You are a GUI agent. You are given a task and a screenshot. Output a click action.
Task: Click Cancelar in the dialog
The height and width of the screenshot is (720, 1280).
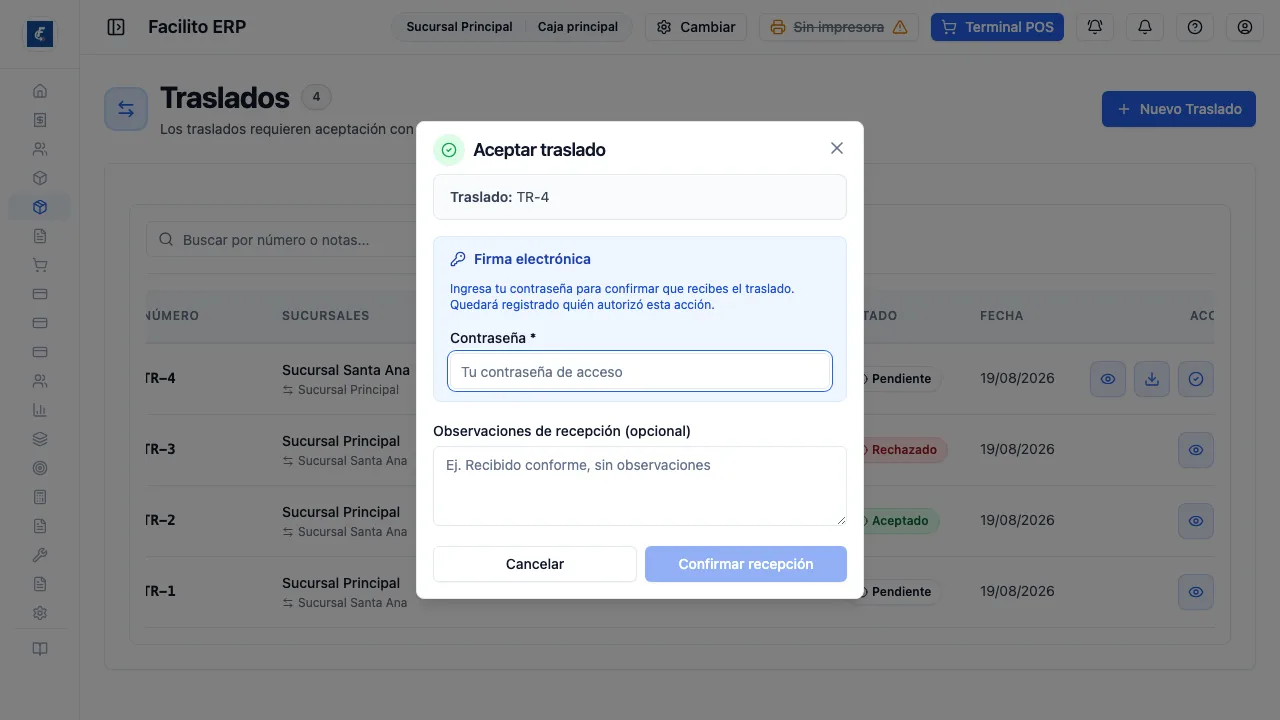pyautogui.click(x=535, y=564)
